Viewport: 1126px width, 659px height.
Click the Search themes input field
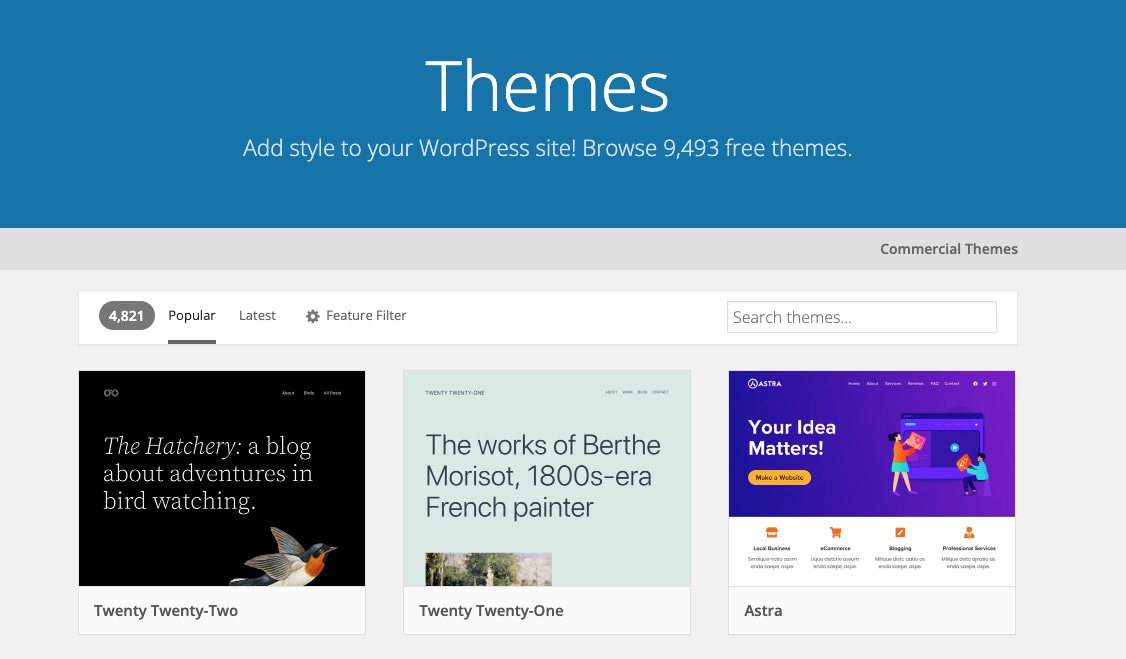tap(861, 316)
